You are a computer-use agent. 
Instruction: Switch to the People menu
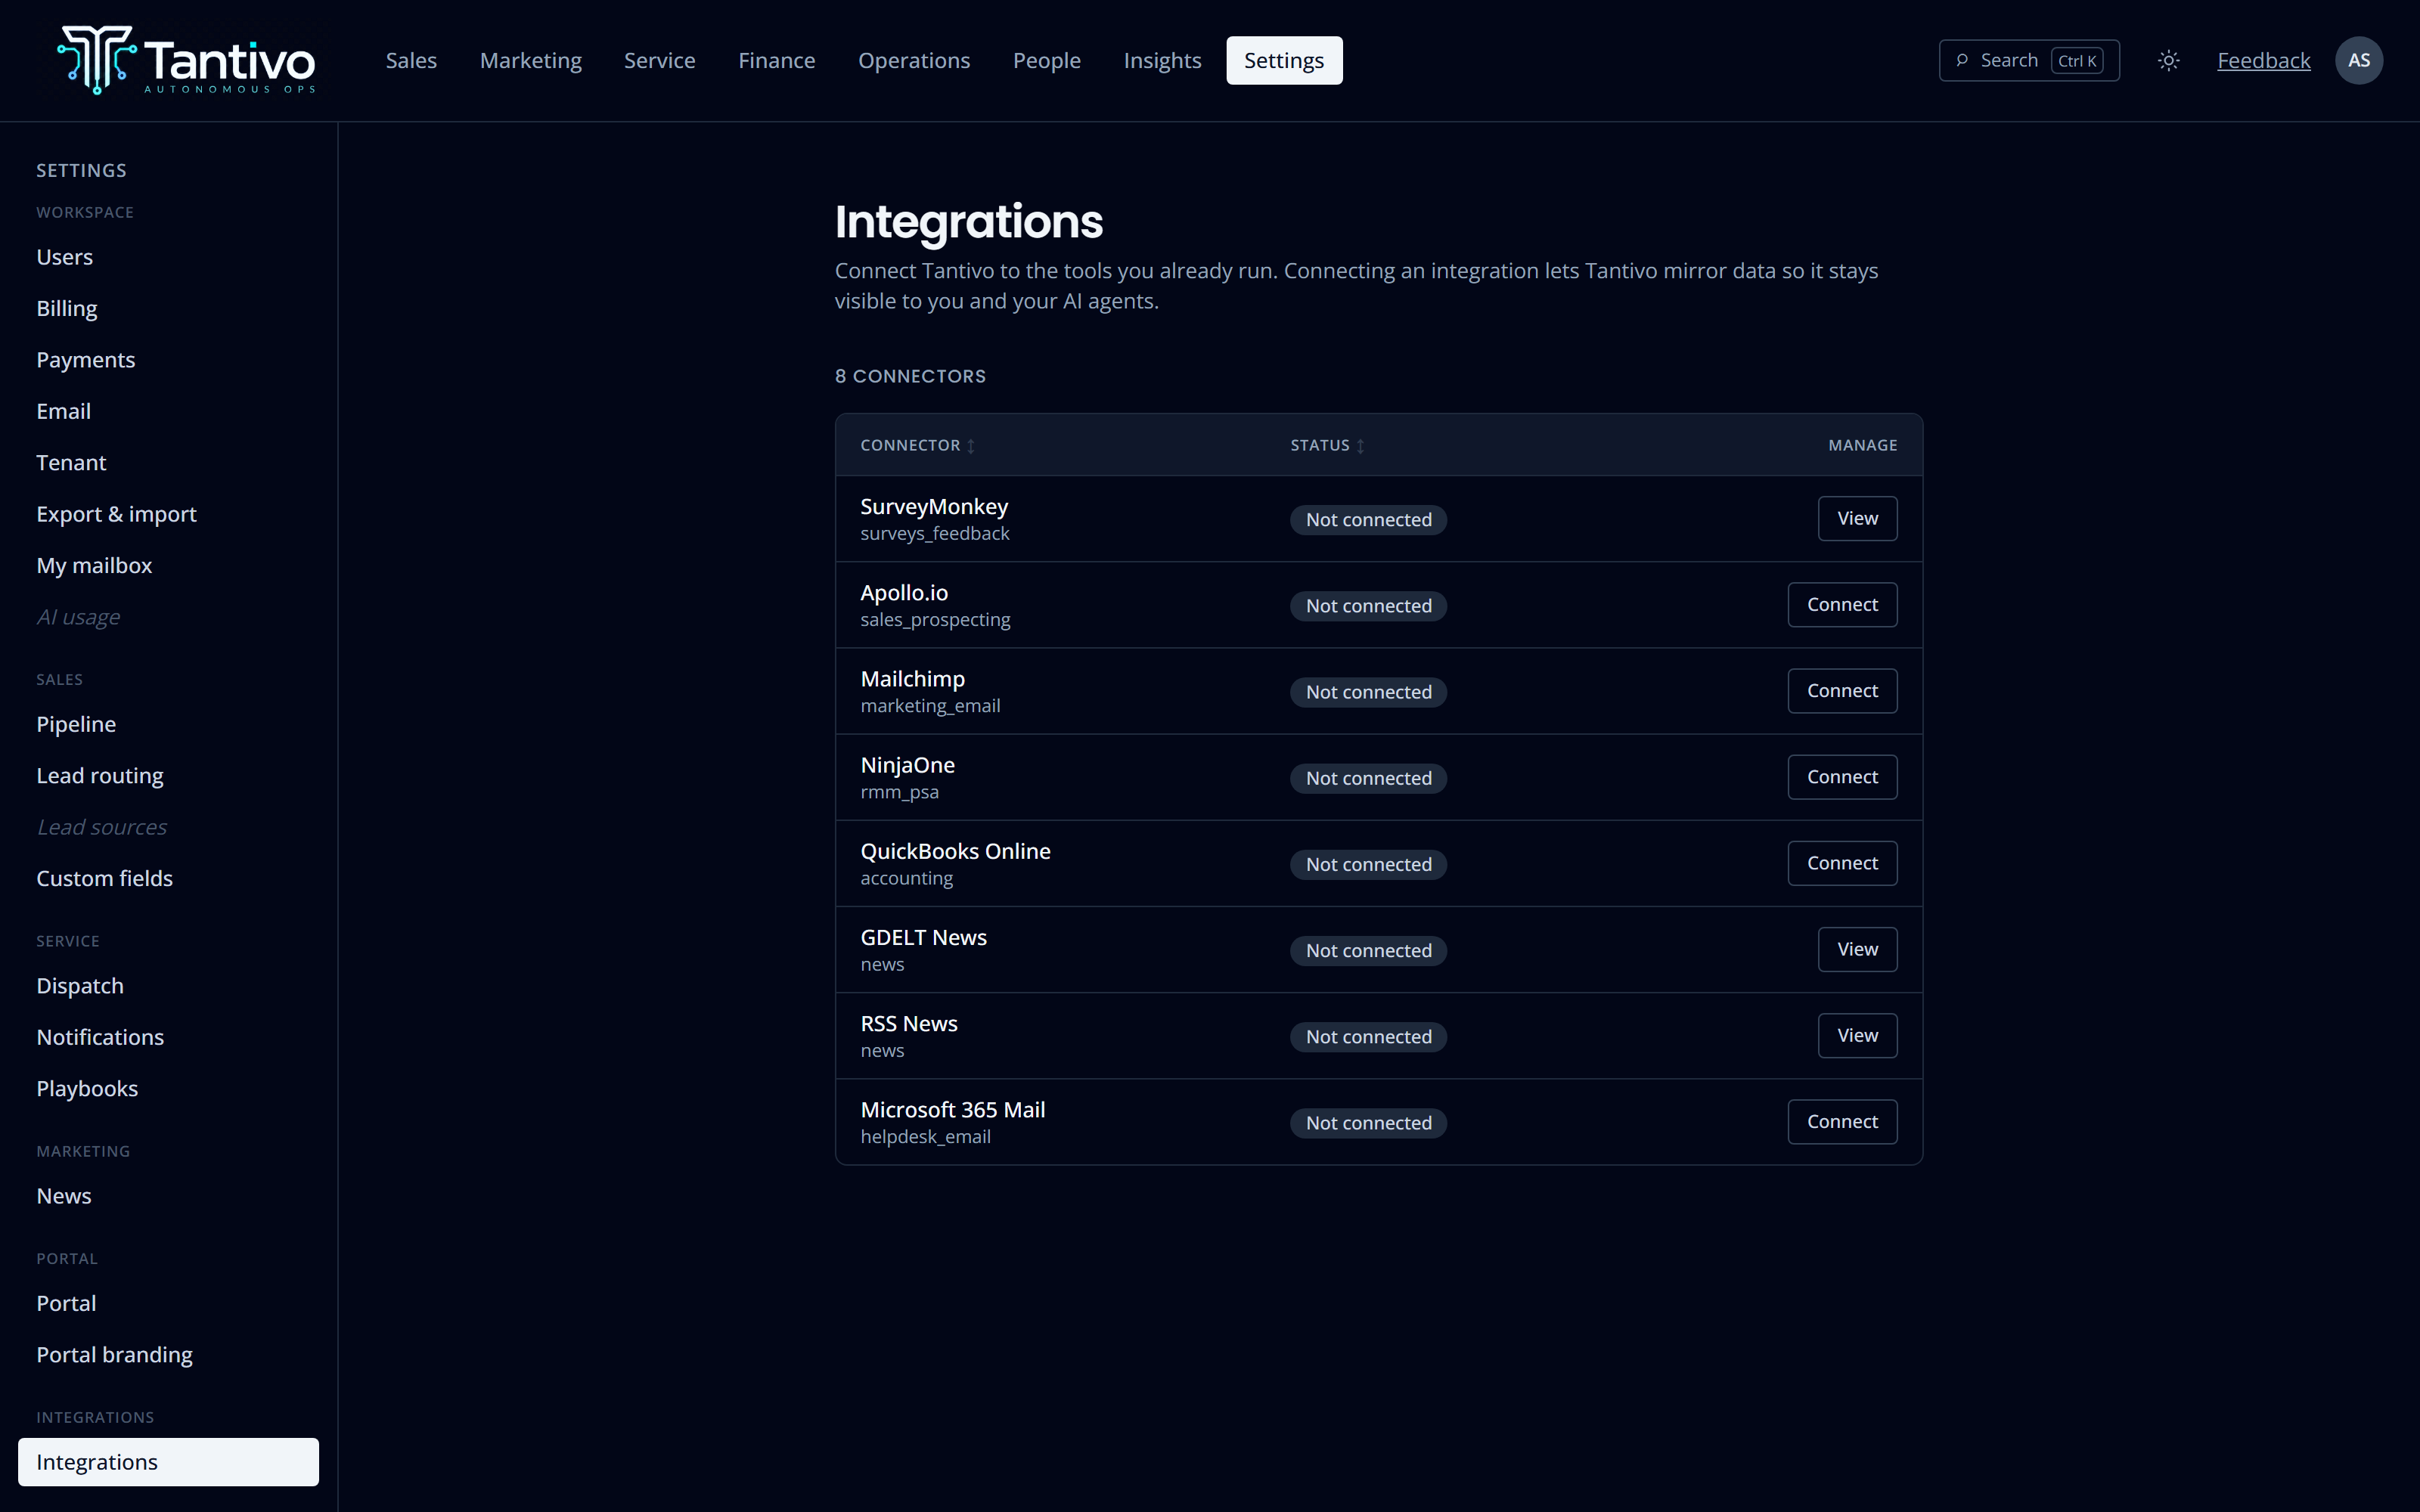pos(1046,60)
